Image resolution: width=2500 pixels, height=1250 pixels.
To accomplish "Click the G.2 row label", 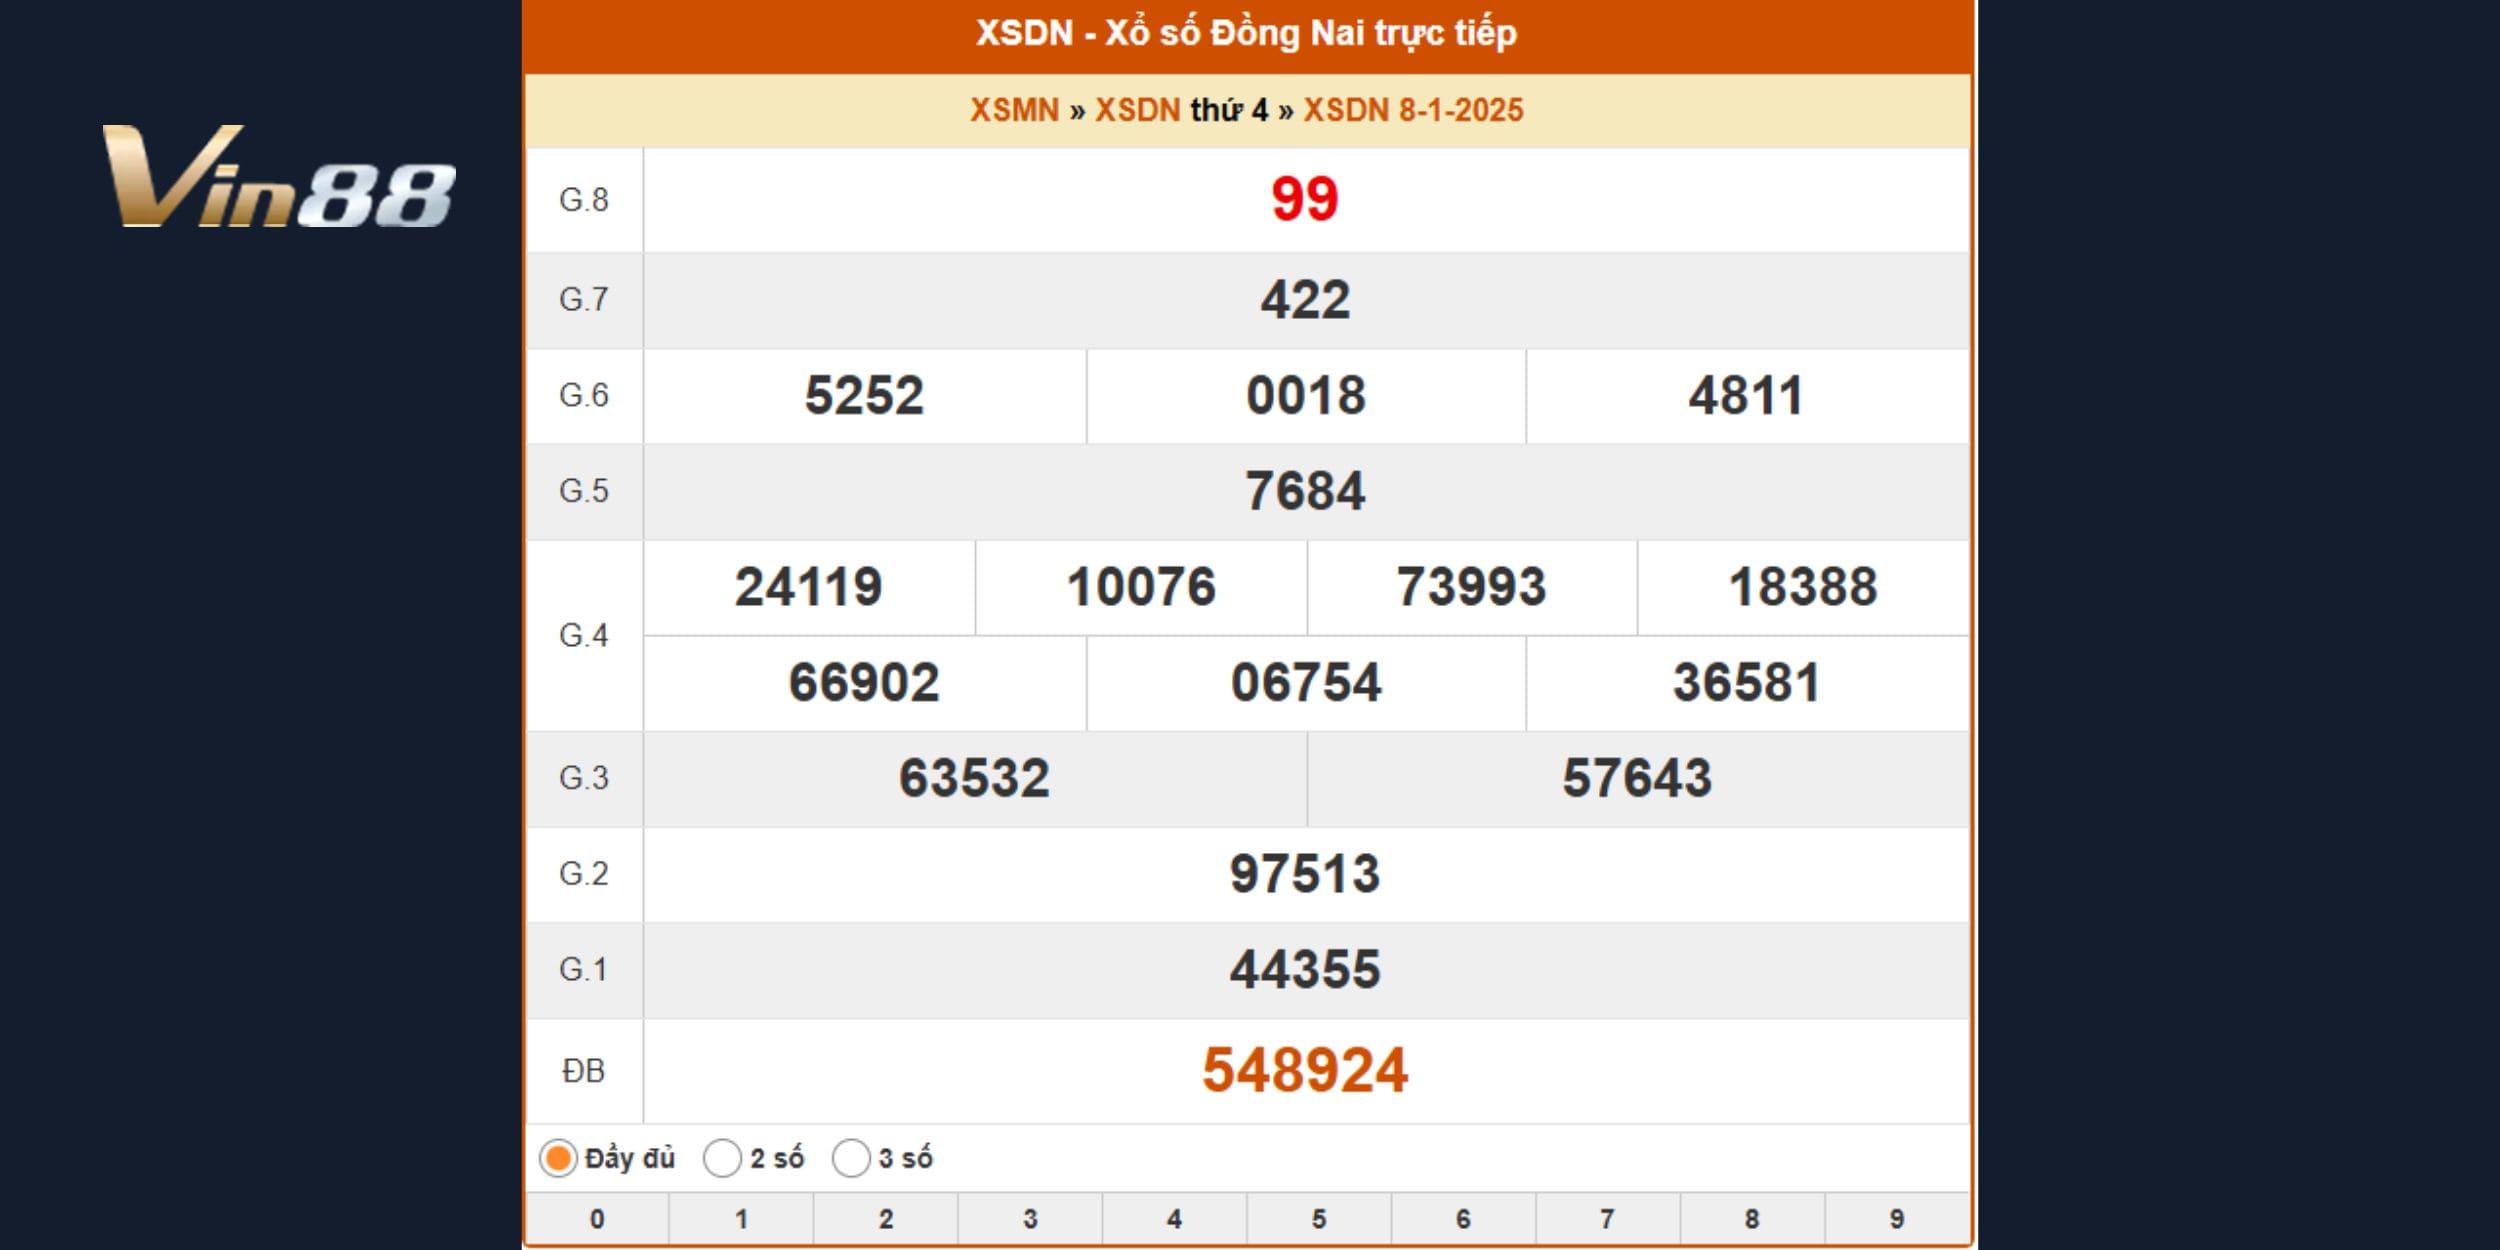I will point(584,874).
